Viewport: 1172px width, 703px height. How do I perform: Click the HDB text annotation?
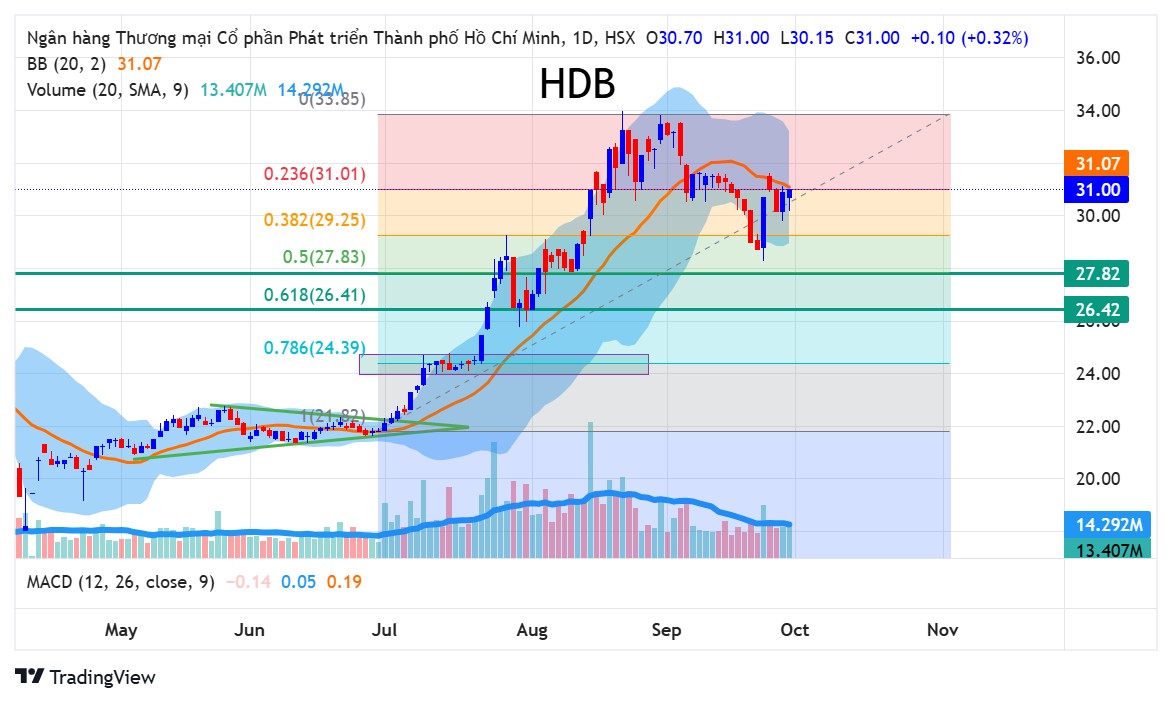pyautogui.click(x=577, y=83)
